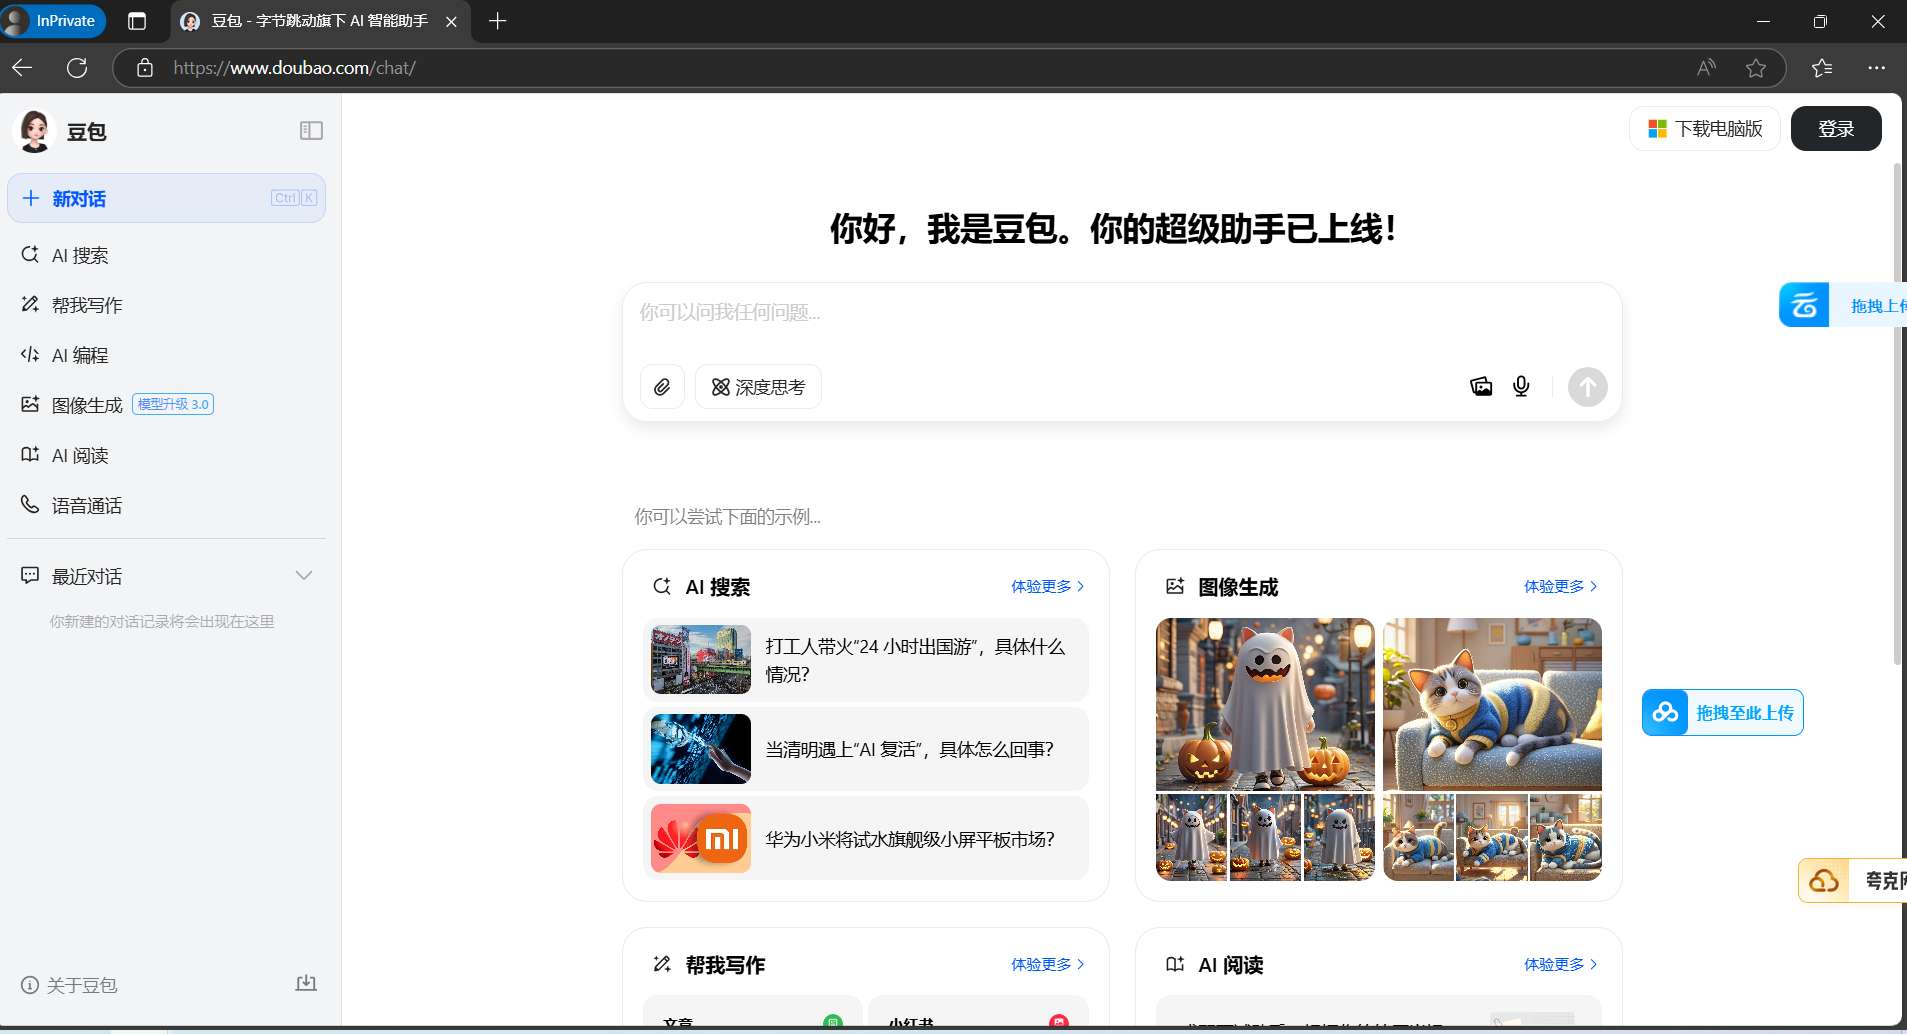
Task: Open 体验更多 in the 帮我写作 card
Action: pyautogui.click(x=1047, y=964)
